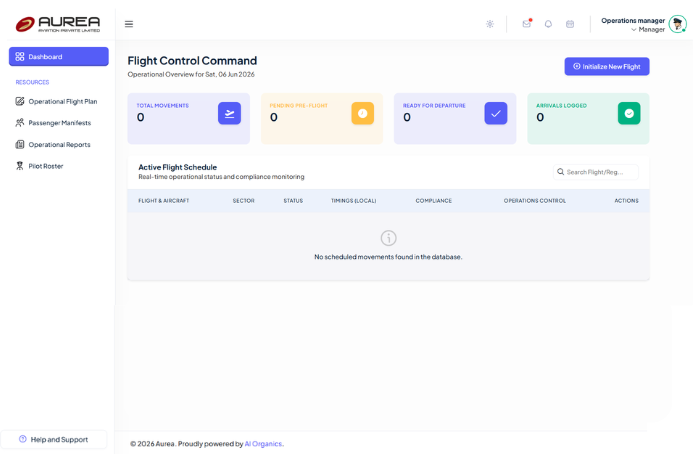Image resolution: width=700 pixels, height=454 pixels.
Task: Click the Pilot Roster icon
Action: click(x=20, y=166)
